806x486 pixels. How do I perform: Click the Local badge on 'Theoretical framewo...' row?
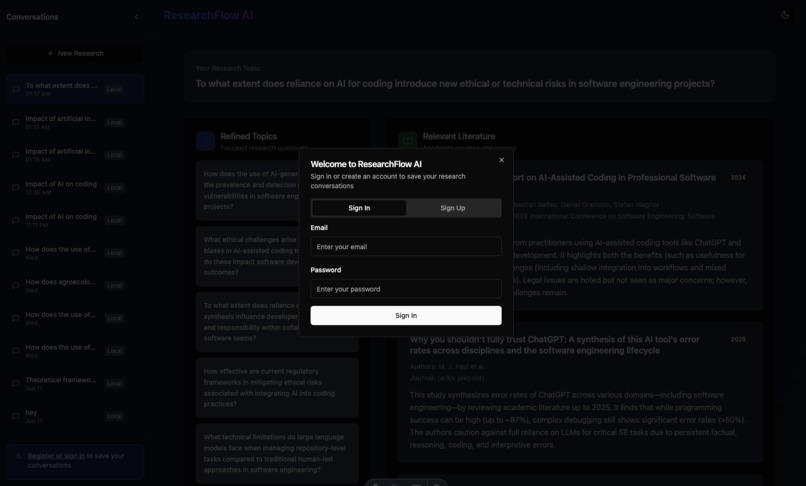click(x=114, y=384)
